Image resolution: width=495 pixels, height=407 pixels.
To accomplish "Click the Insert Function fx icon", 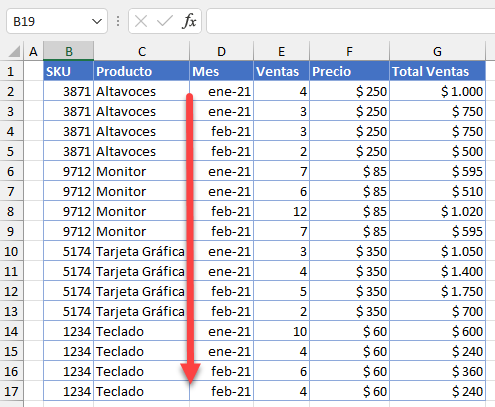I will click(189, 21).
